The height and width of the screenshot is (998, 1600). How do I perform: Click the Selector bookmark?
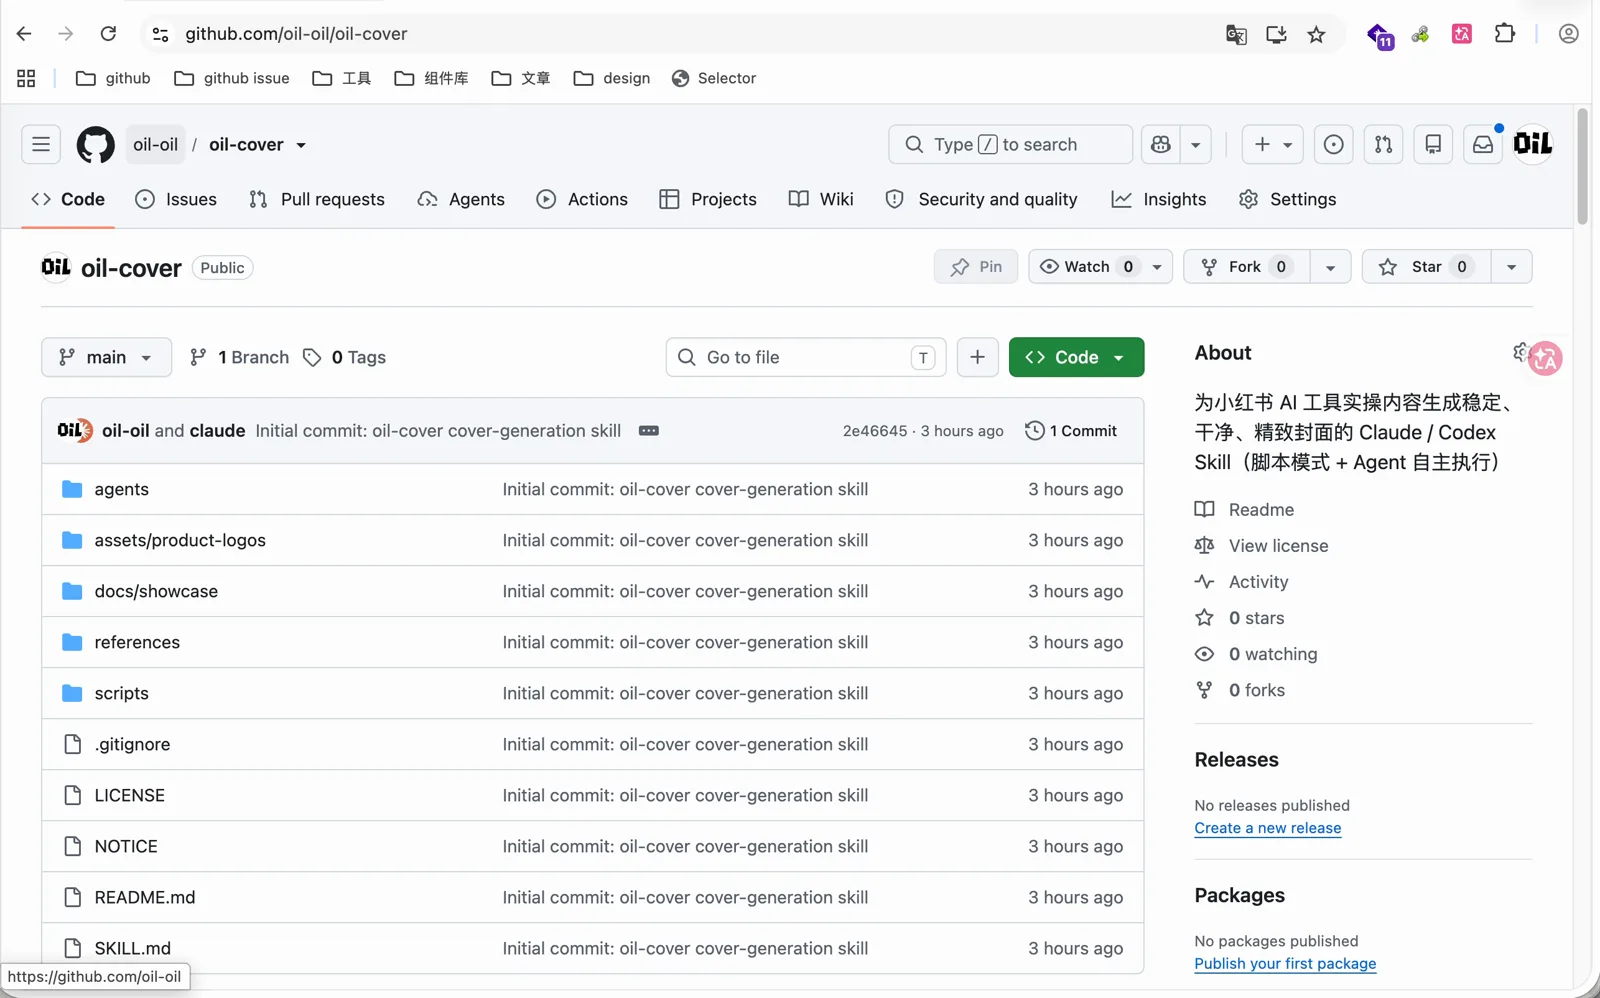pos(714,78)
